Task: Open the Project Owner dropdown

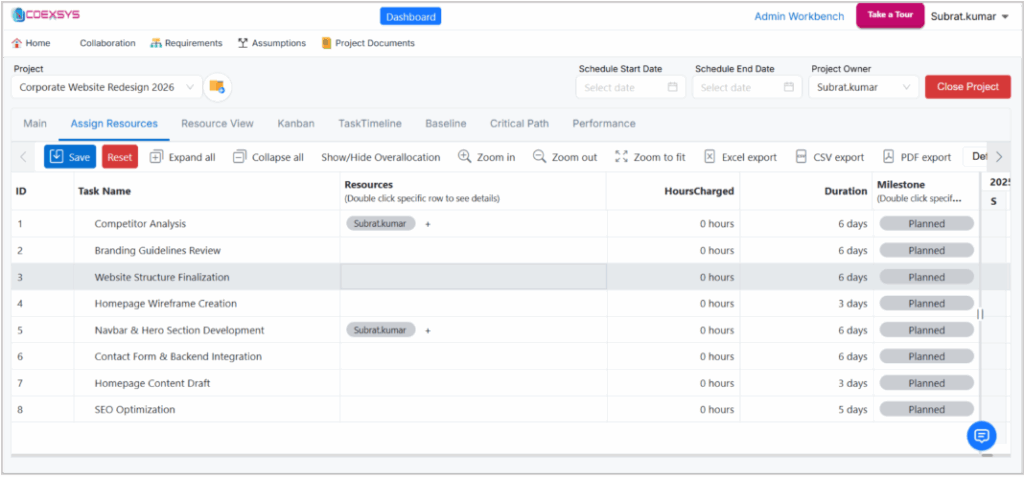Action: [x=862, y=87]
